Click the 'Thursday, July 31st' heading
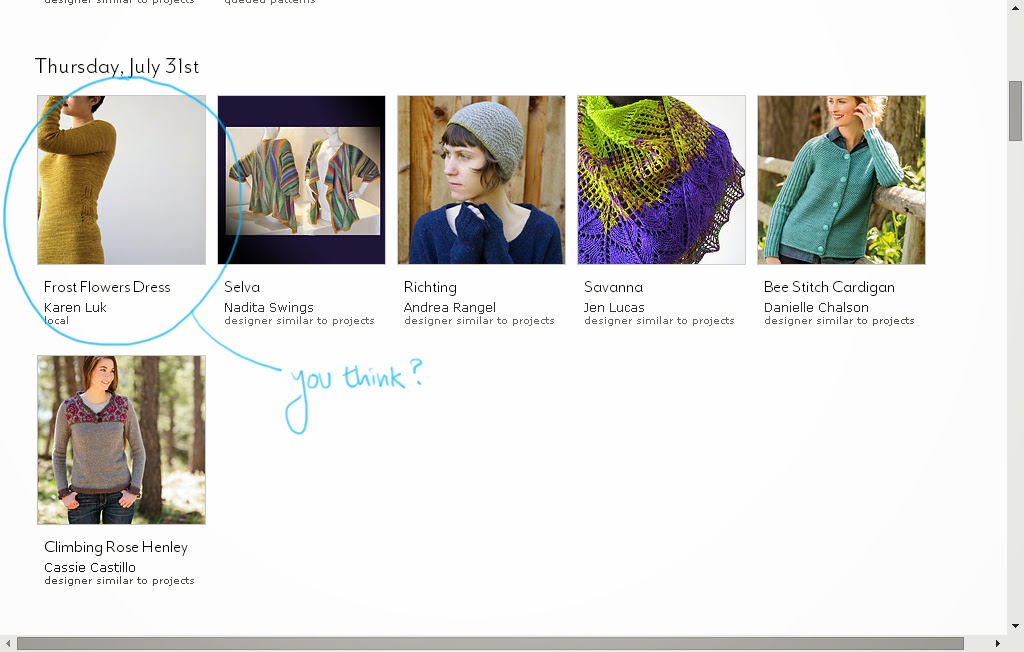The width and height of the screenshot is (1024, 652). click(117, 67)
